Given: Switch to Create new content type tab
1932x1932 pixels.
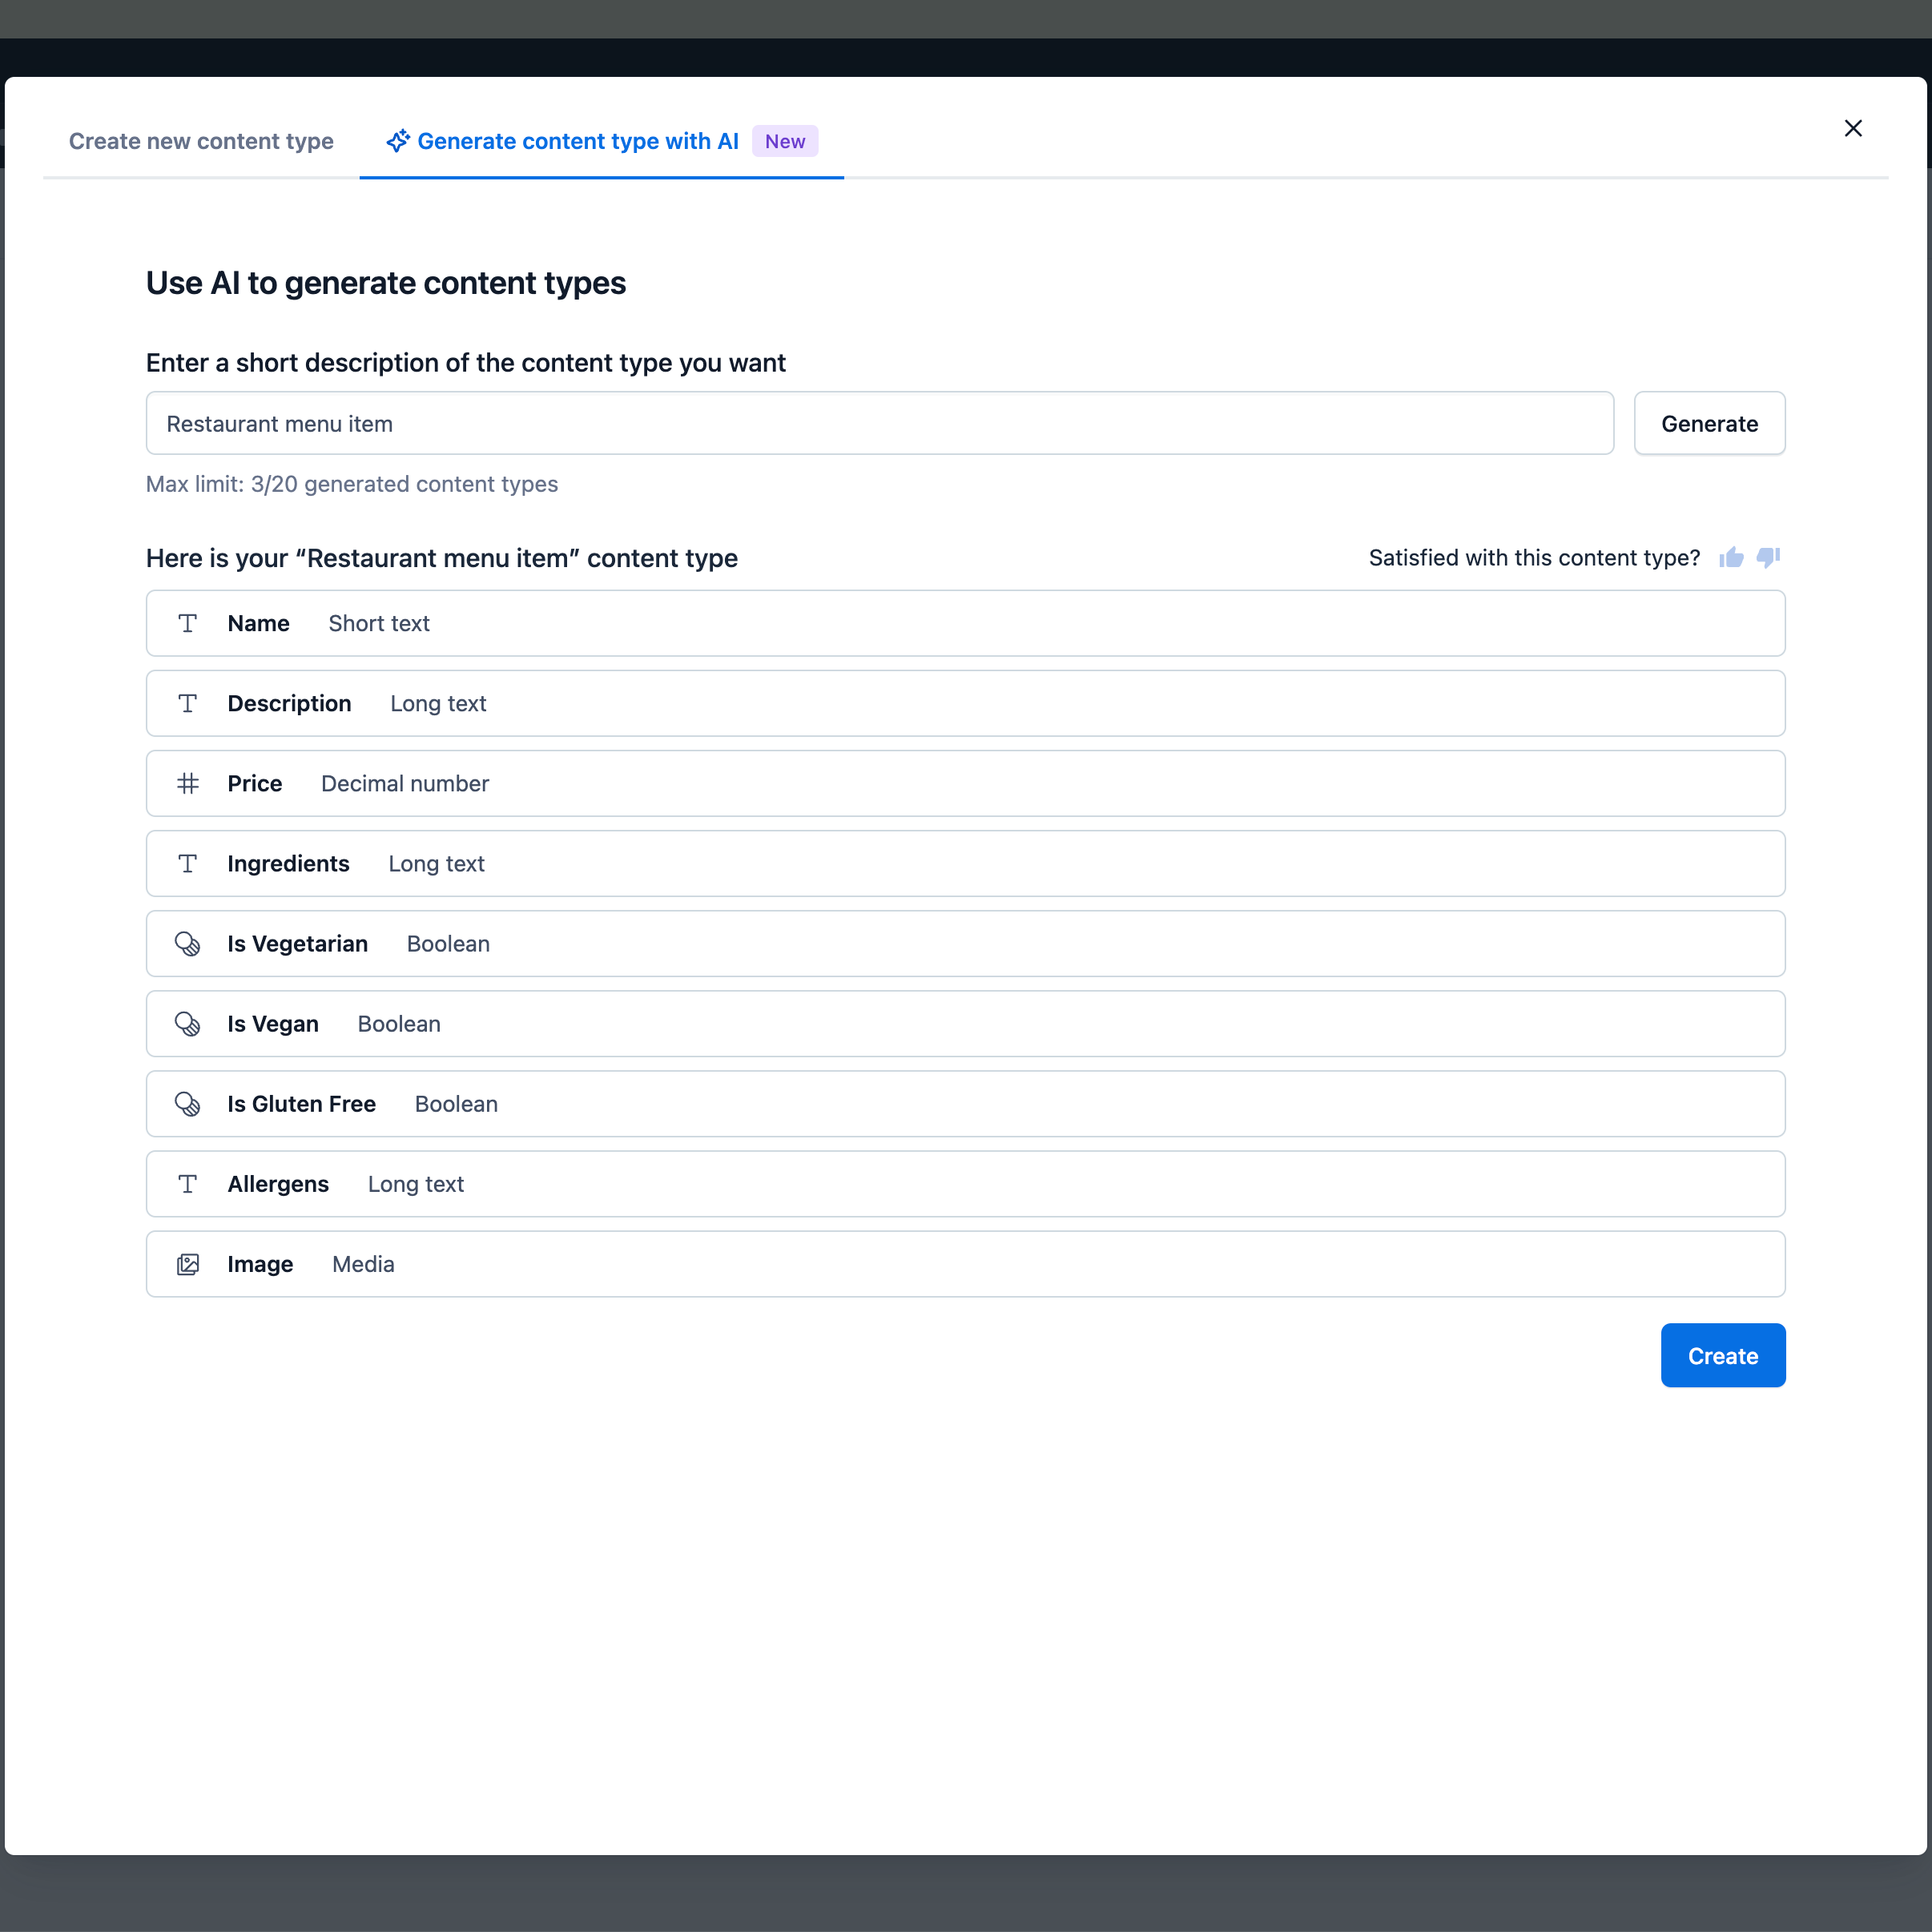Looking at the screenshot, I should point(200,139).
